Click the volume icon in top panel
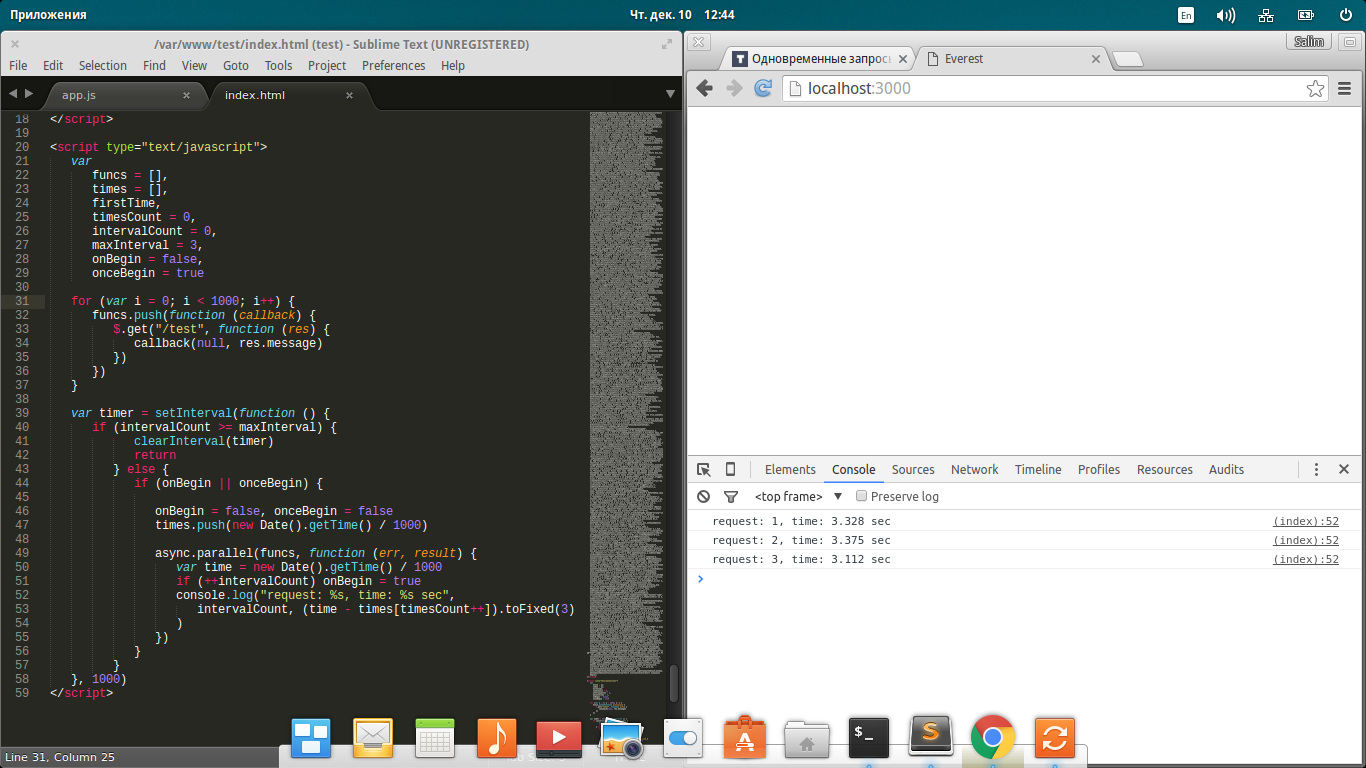The image size is (1366, 768). point(1225,15)
